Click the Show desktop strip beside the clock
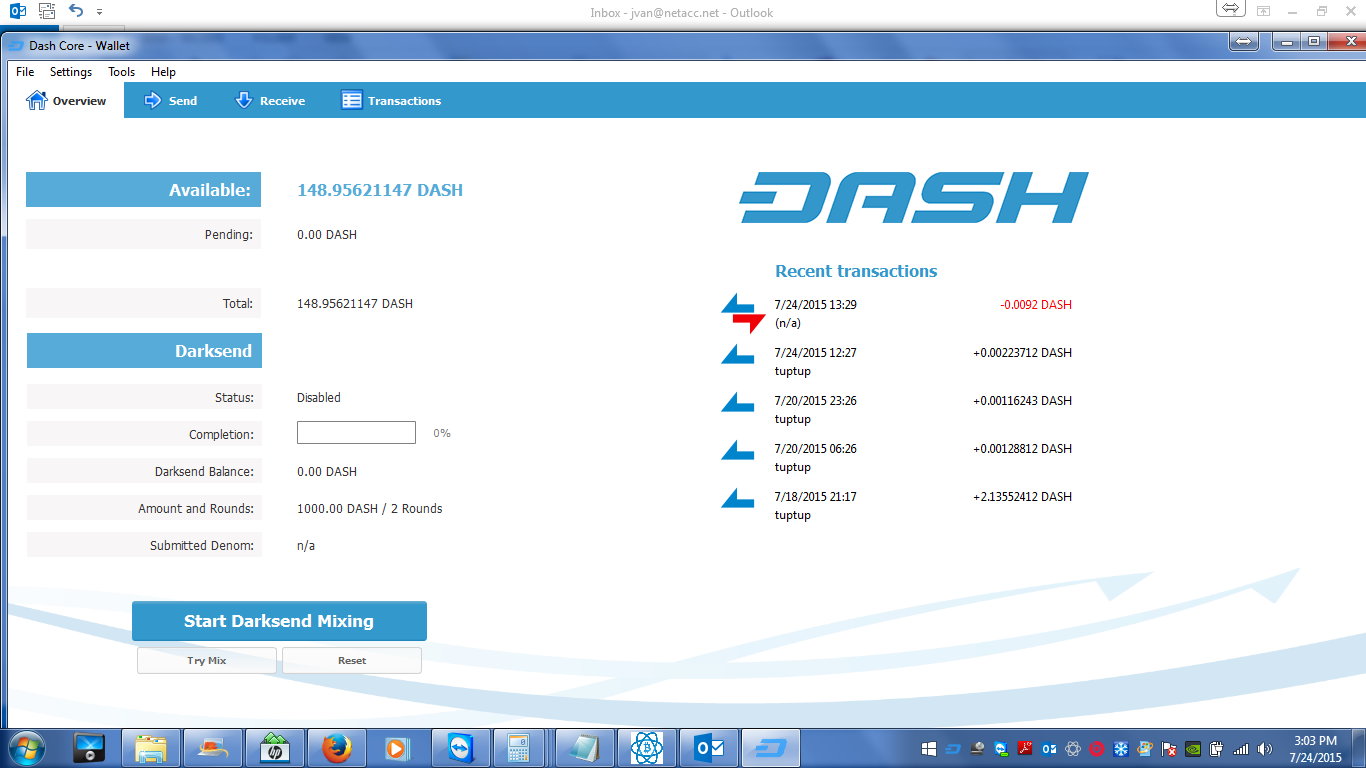1366x768 pixels. [1359, 748]
